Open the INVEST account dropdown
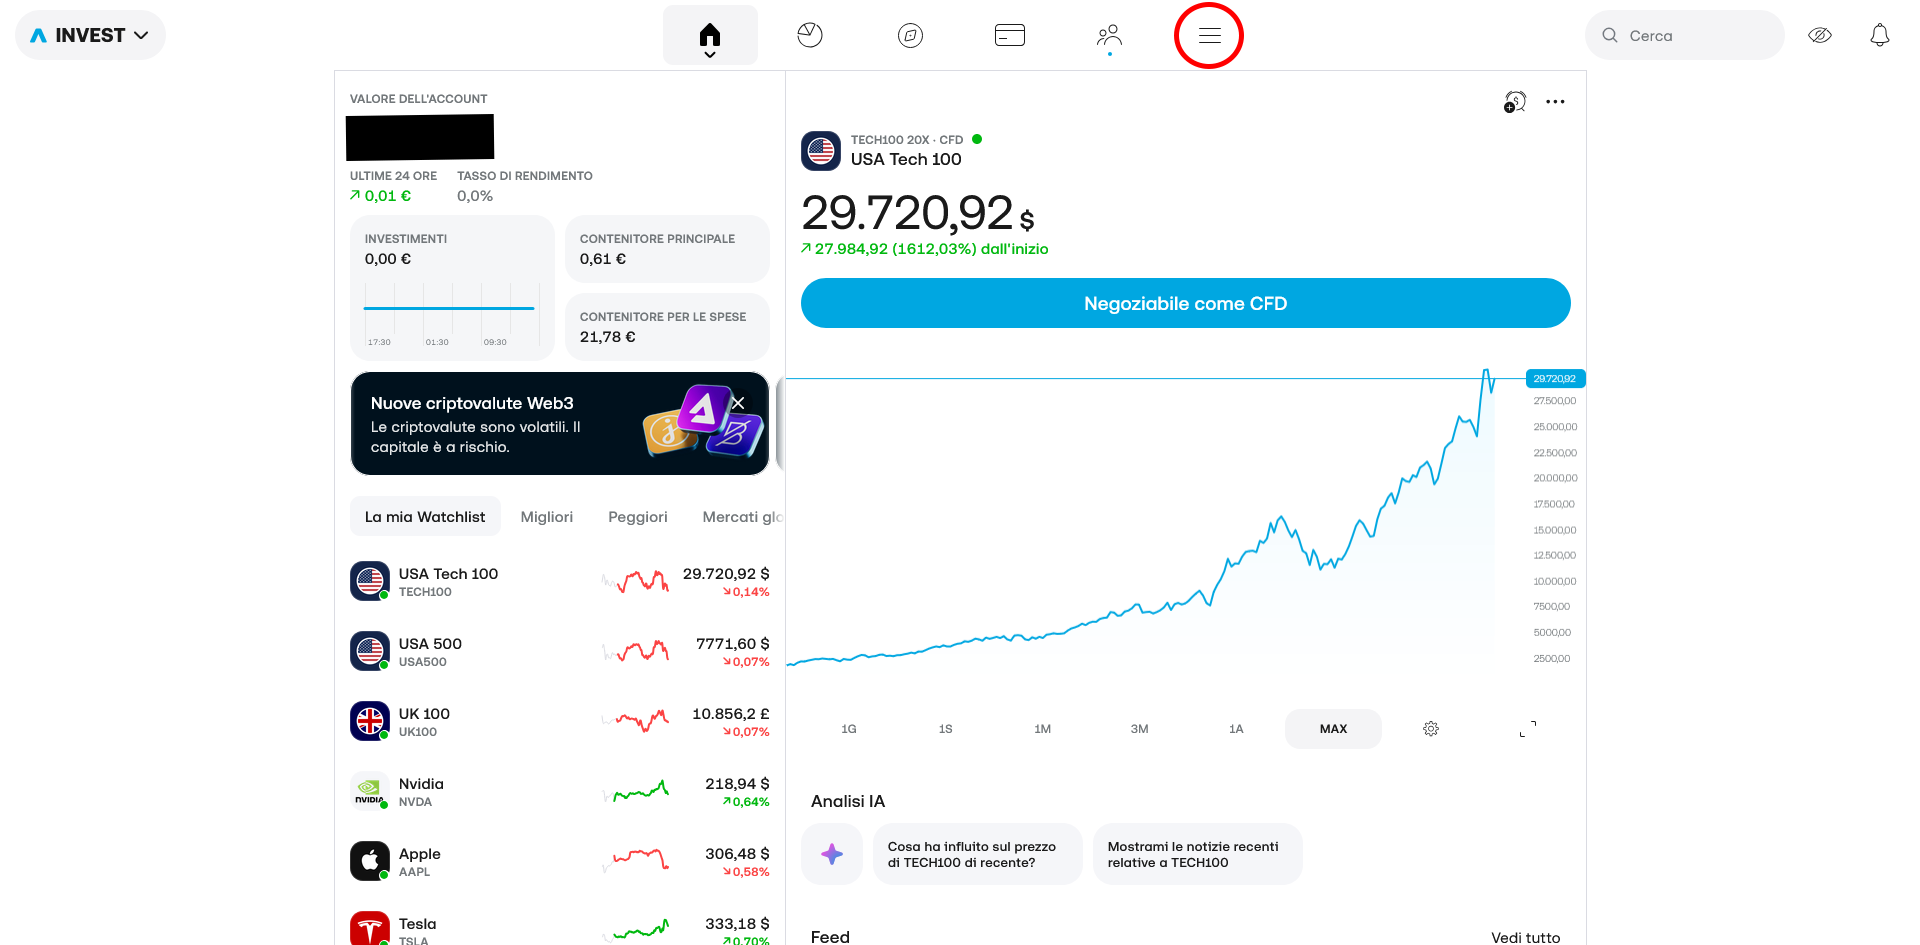Image resolution: width=1920 pixels, height=945 pixels. tap(90, 35)
